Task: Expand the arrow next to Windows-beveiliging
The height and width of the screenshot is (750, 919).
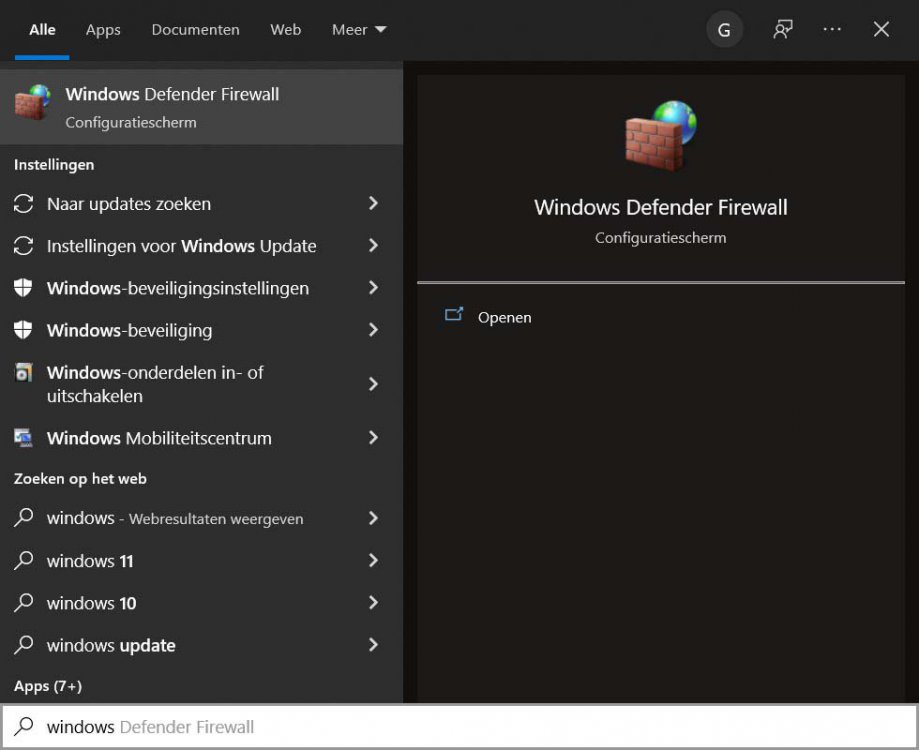Action: (373, 330)
